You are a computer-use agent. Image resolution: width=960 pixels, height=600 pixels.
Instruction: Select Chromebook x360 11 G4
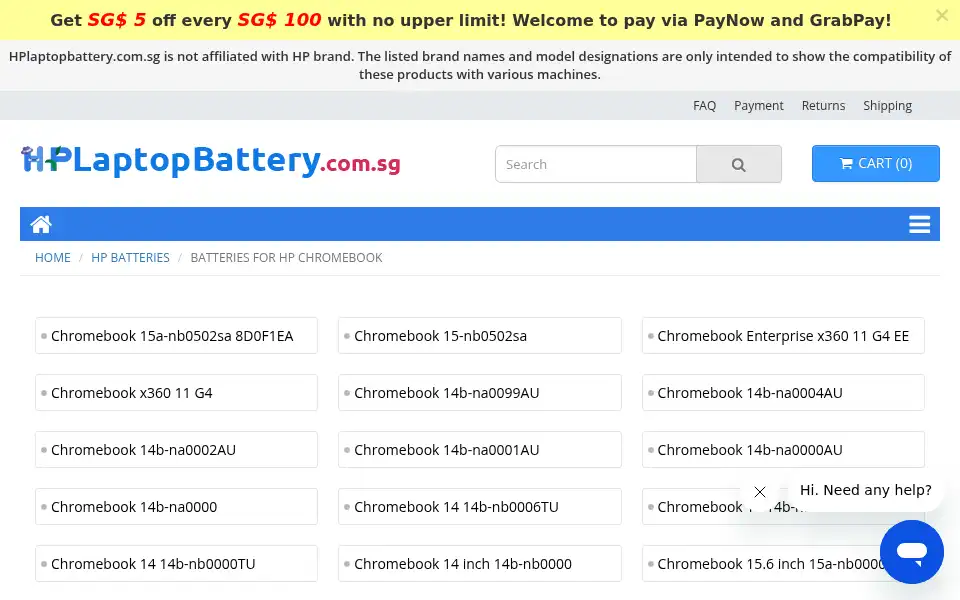[176, 392]
